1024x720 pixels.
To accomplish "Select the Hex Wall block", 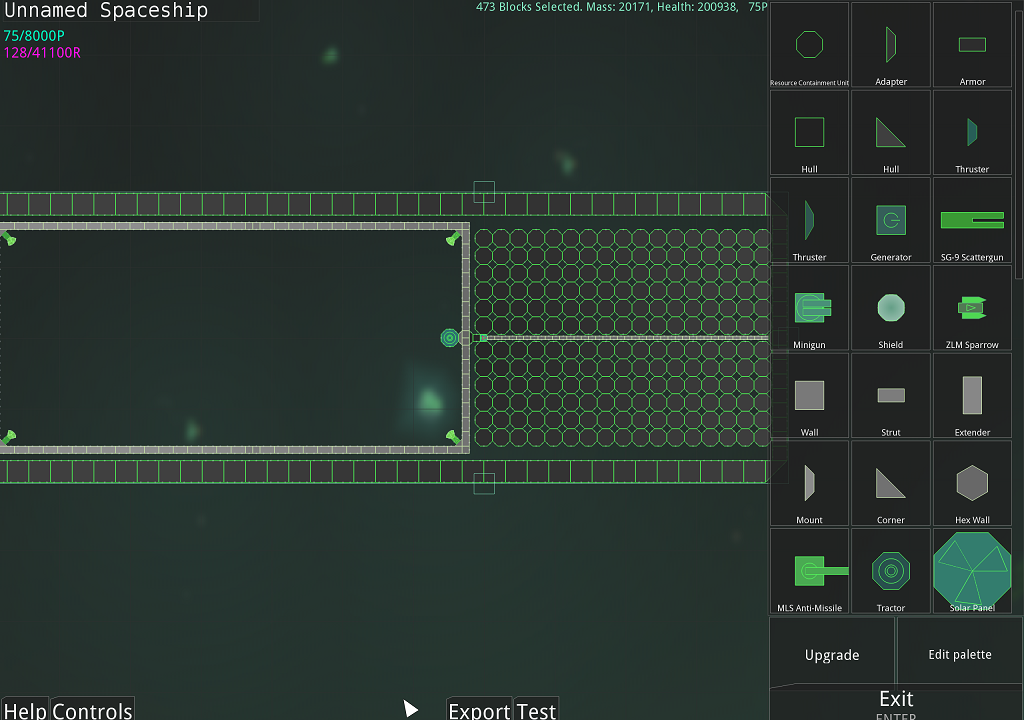I will pyautogui.click(x=972, y=483).
